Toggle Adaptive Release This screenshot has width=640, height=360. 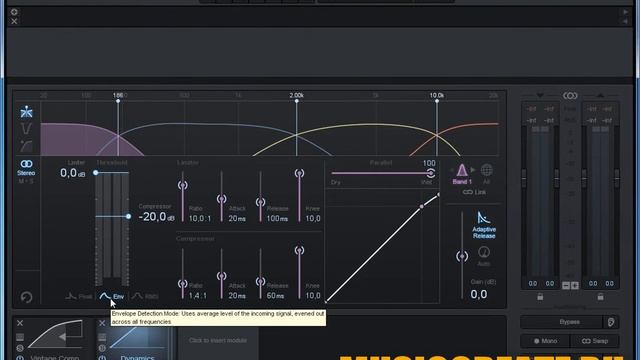484,225
